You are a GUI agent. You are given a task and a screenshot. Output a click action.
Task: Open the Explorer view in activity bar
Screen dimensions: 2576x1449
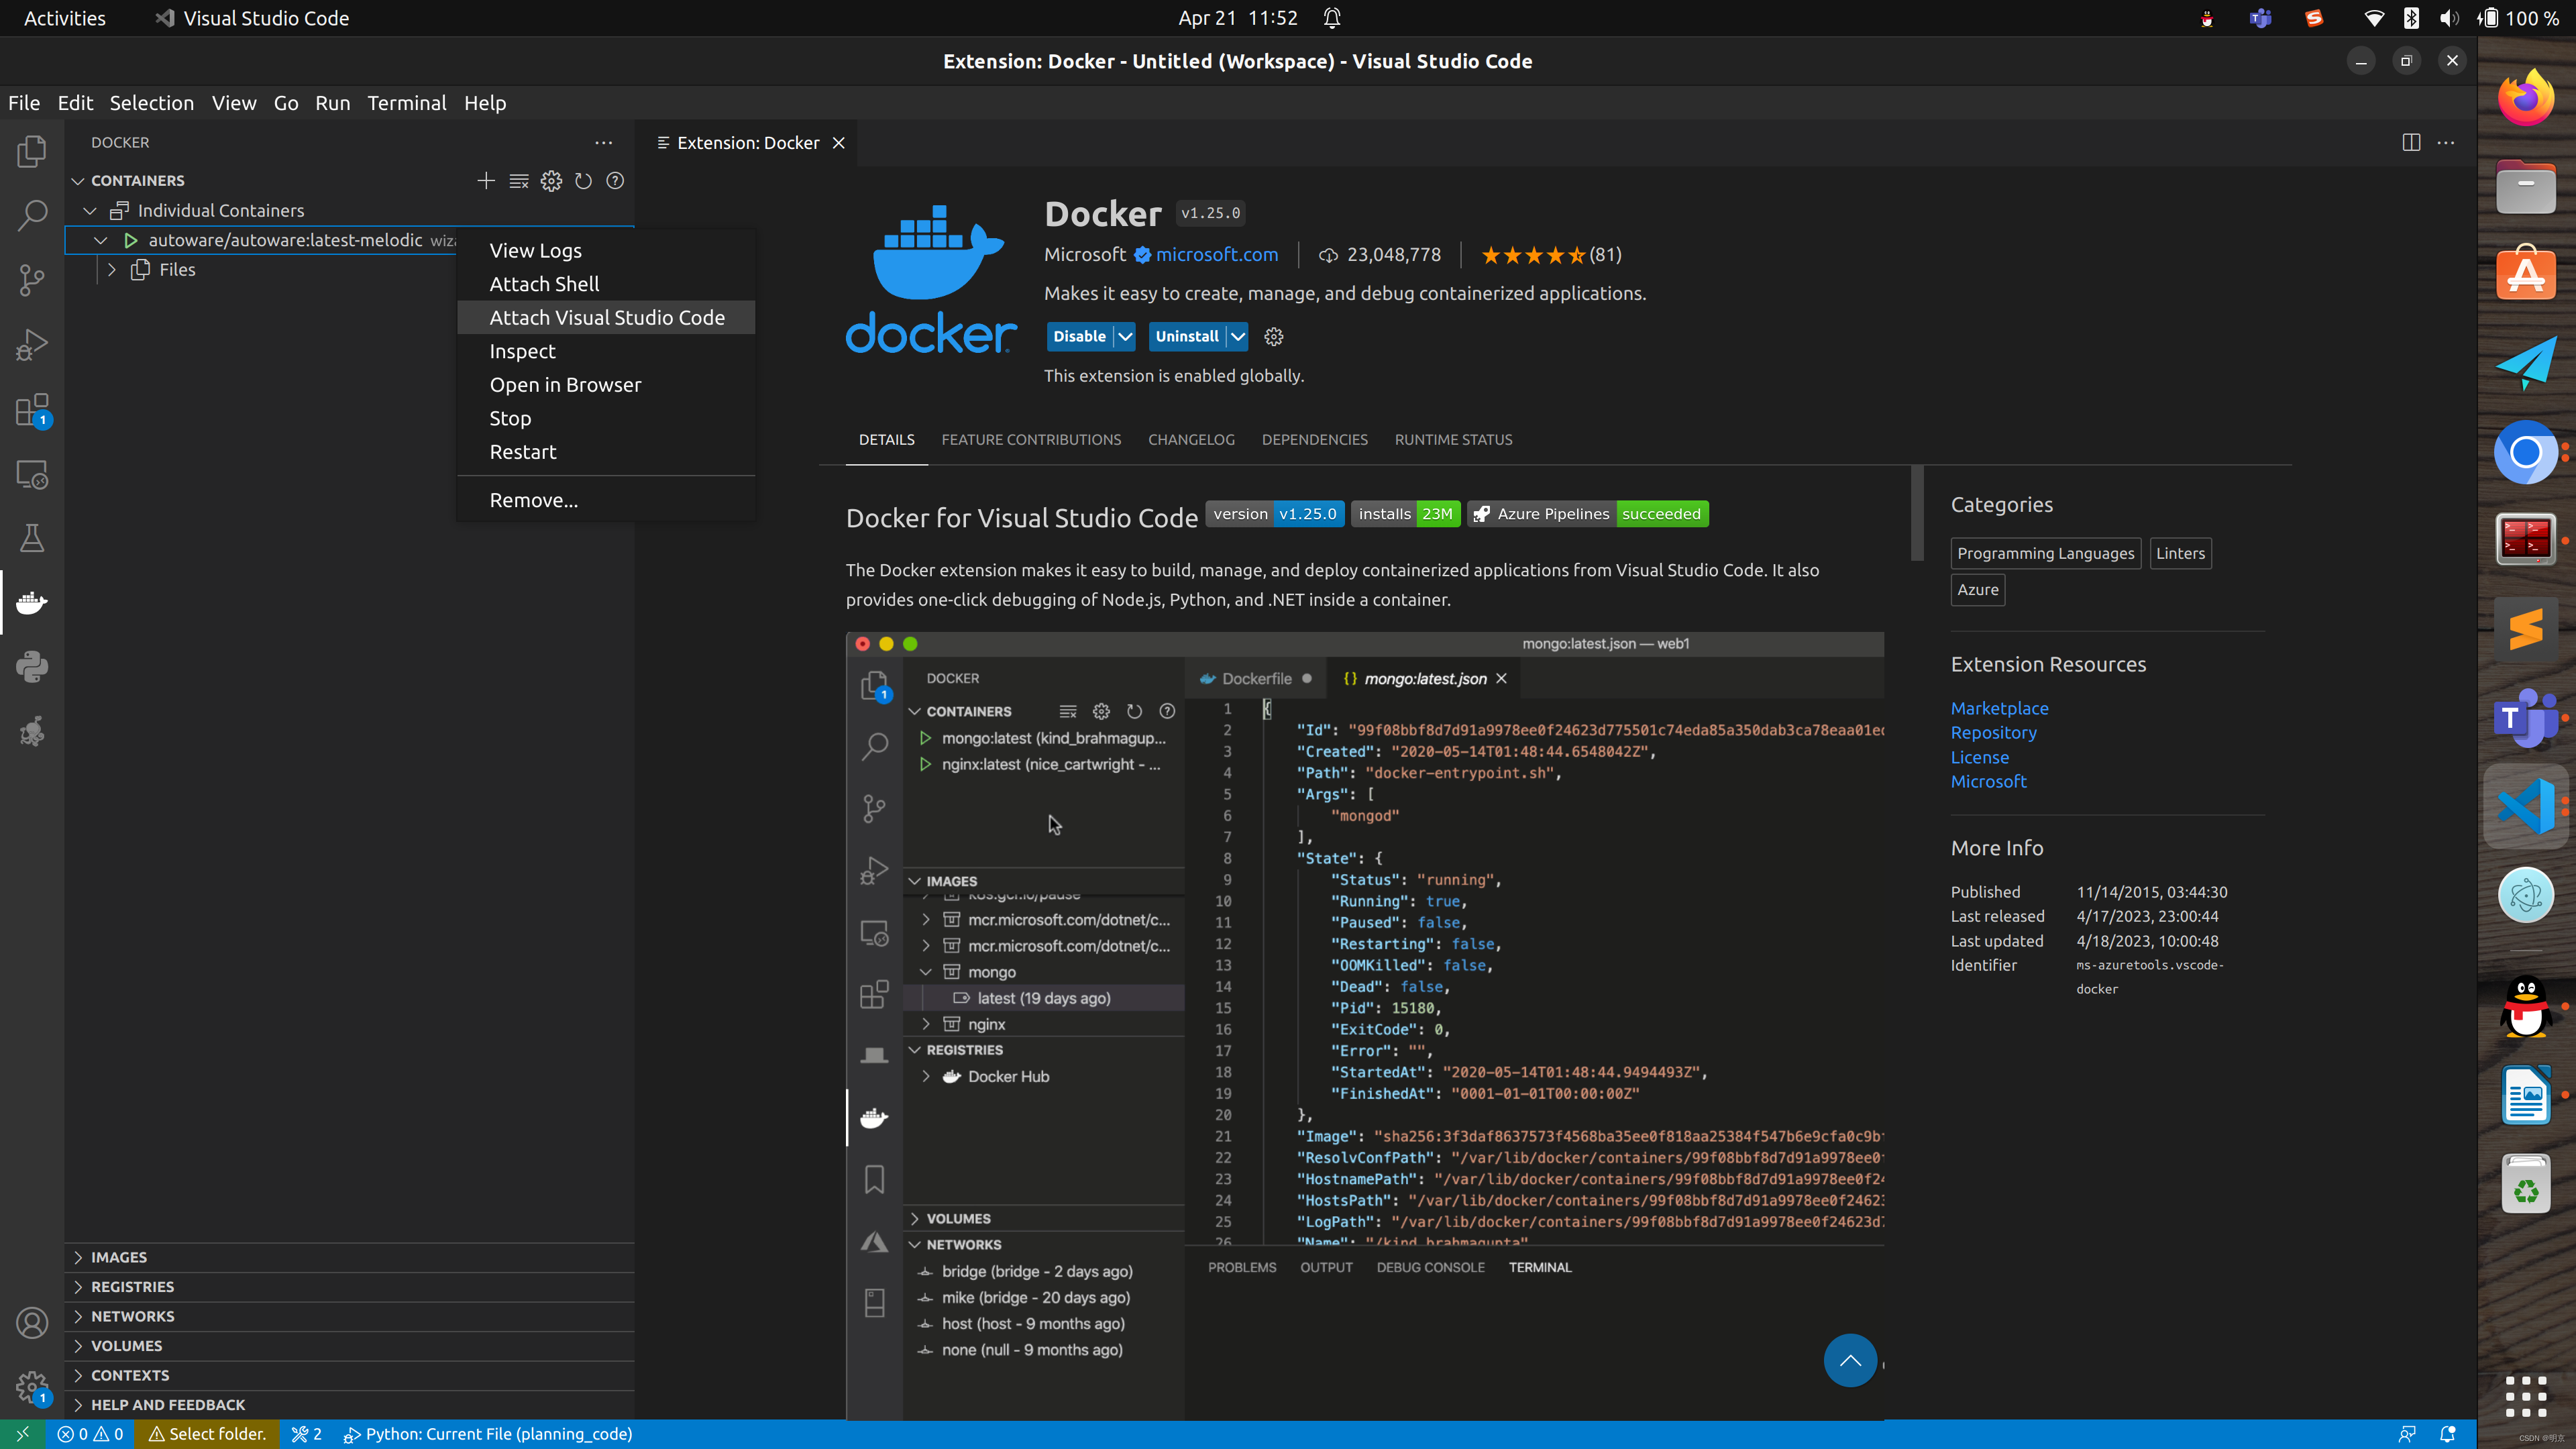click(32, 152)
